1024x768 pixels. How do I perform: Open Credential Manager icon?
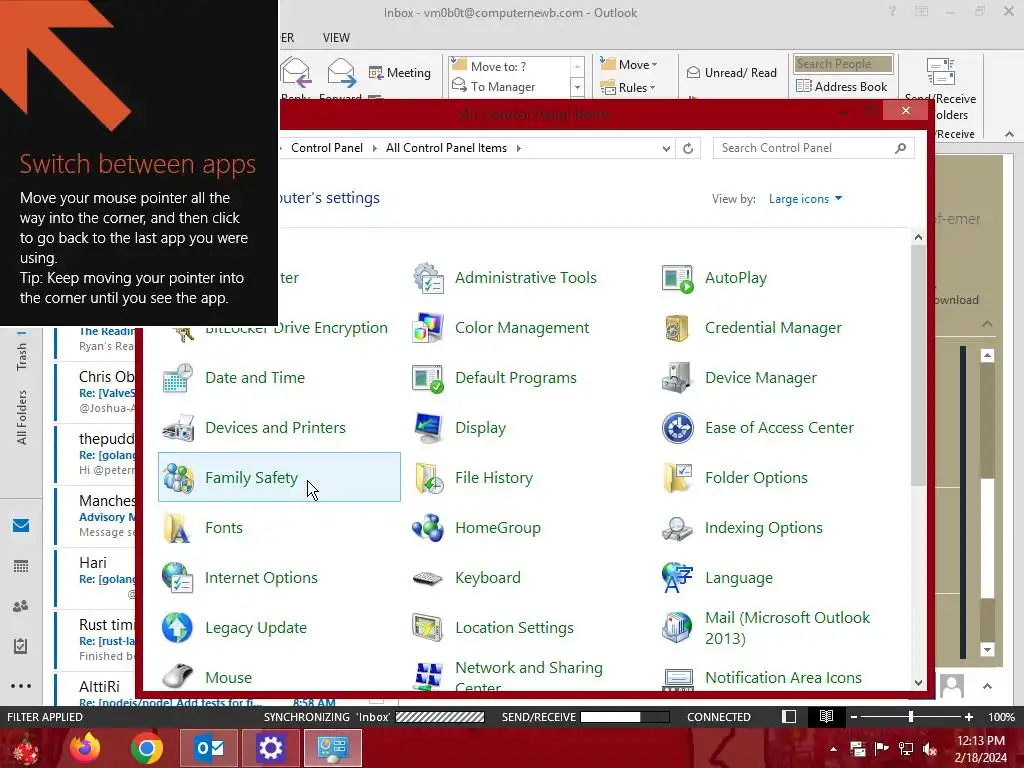click(677, 328)
